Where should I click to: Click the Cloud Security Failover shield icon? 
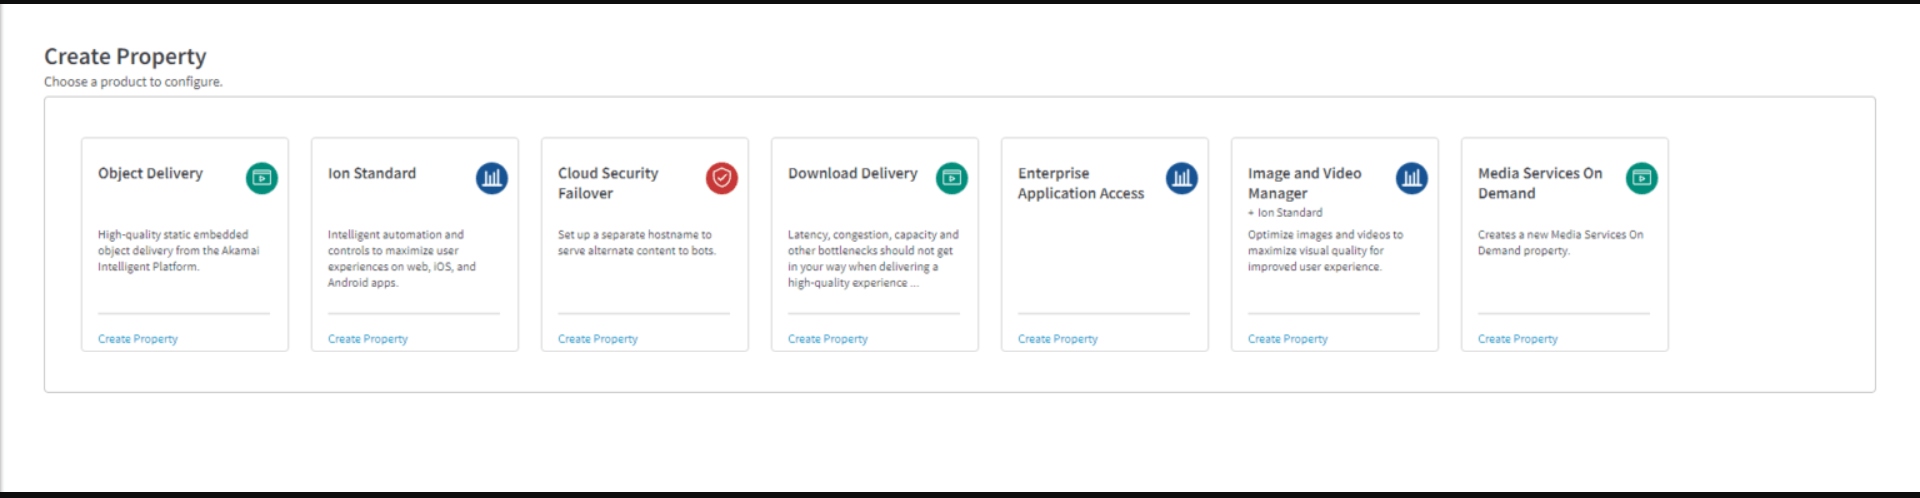722,178
